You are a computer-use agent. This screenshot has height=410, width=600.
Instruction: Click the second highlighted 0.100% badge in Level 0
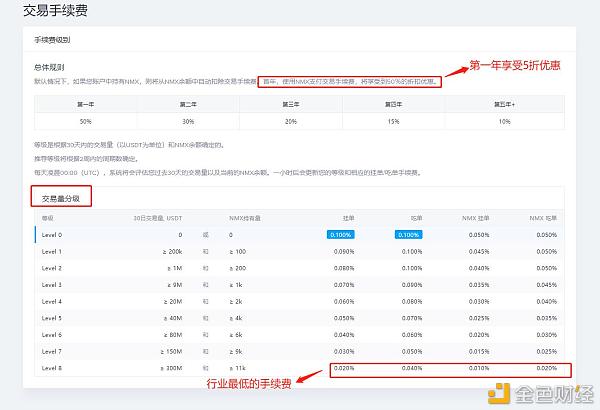click(408, 235)
